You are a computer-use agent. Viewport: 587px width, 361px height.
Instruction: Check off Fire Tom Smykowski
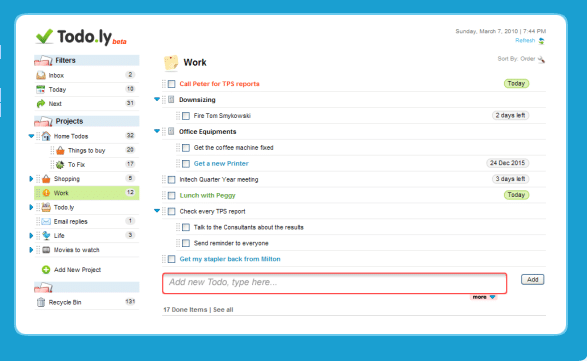[186, 116]
